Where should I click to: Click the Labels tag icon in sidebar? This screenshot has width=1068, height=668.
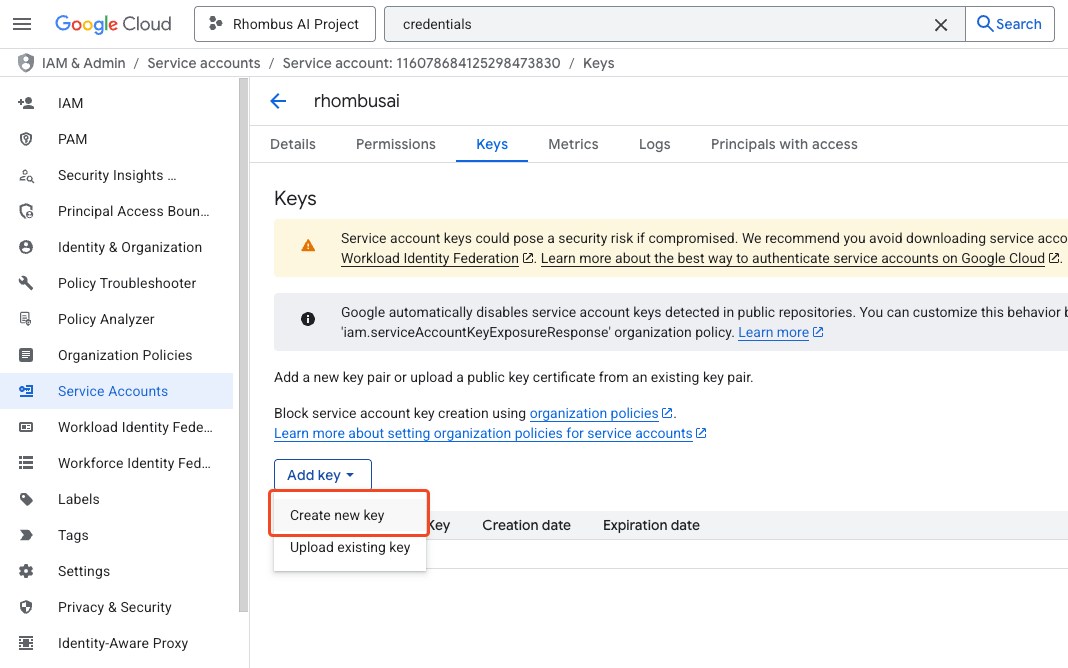click(x=26, y=499)
